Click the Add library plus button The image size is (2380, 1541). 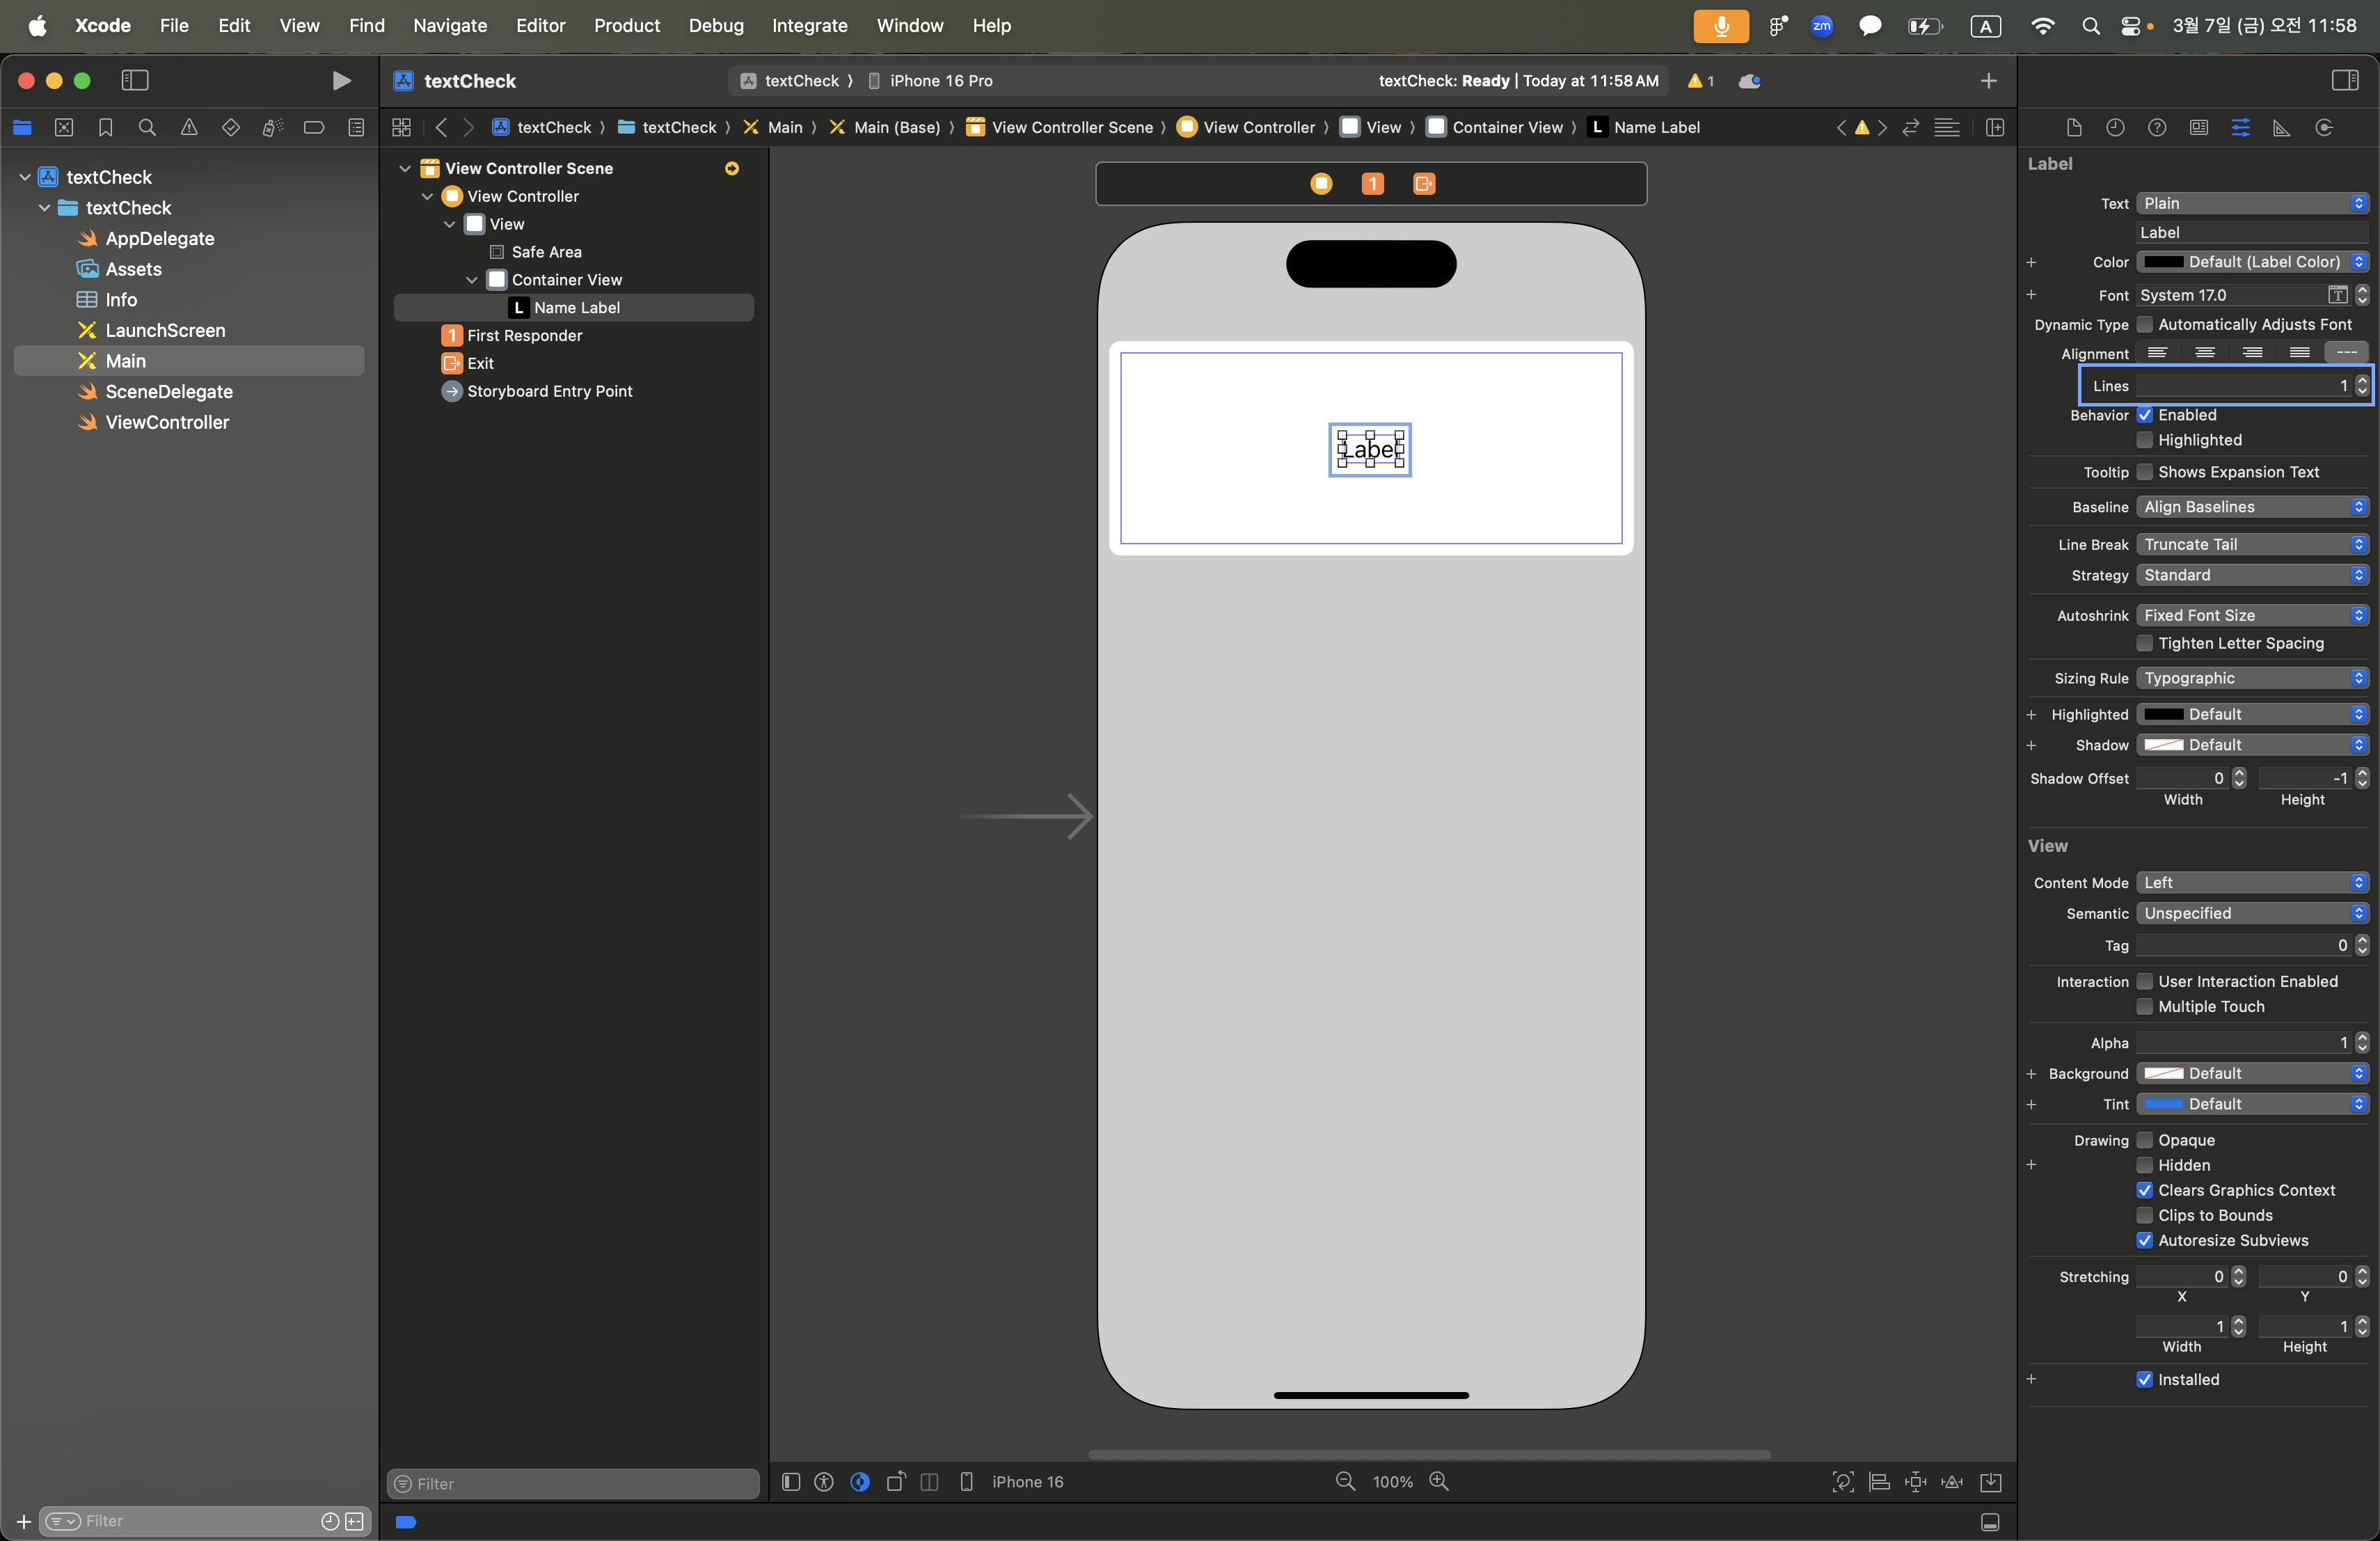pos(1988,80)
